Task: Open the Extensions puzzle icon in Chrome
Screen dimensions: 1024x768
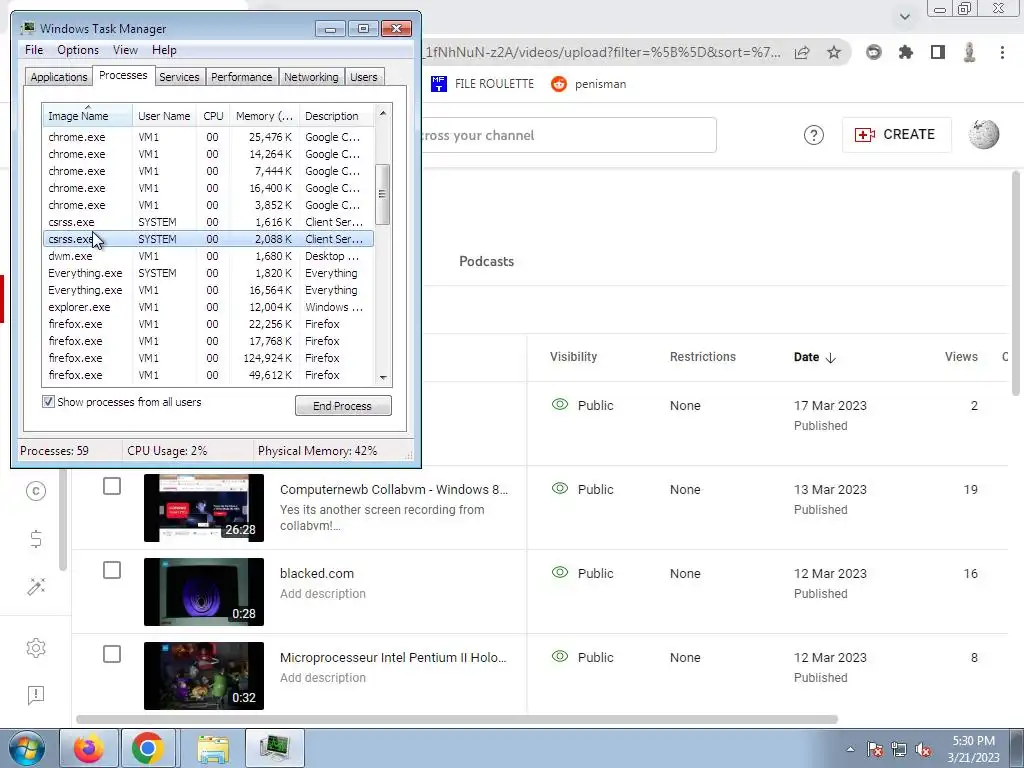Action: tap(905, 52)
